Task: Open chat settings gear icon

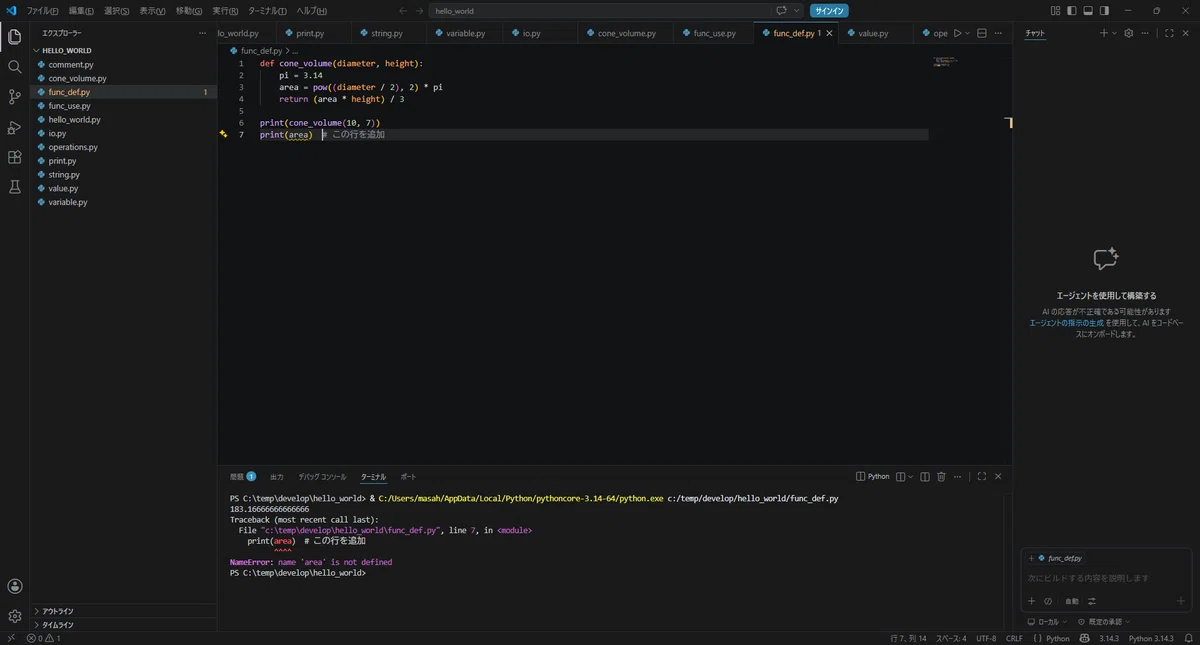Action: 1129,33
